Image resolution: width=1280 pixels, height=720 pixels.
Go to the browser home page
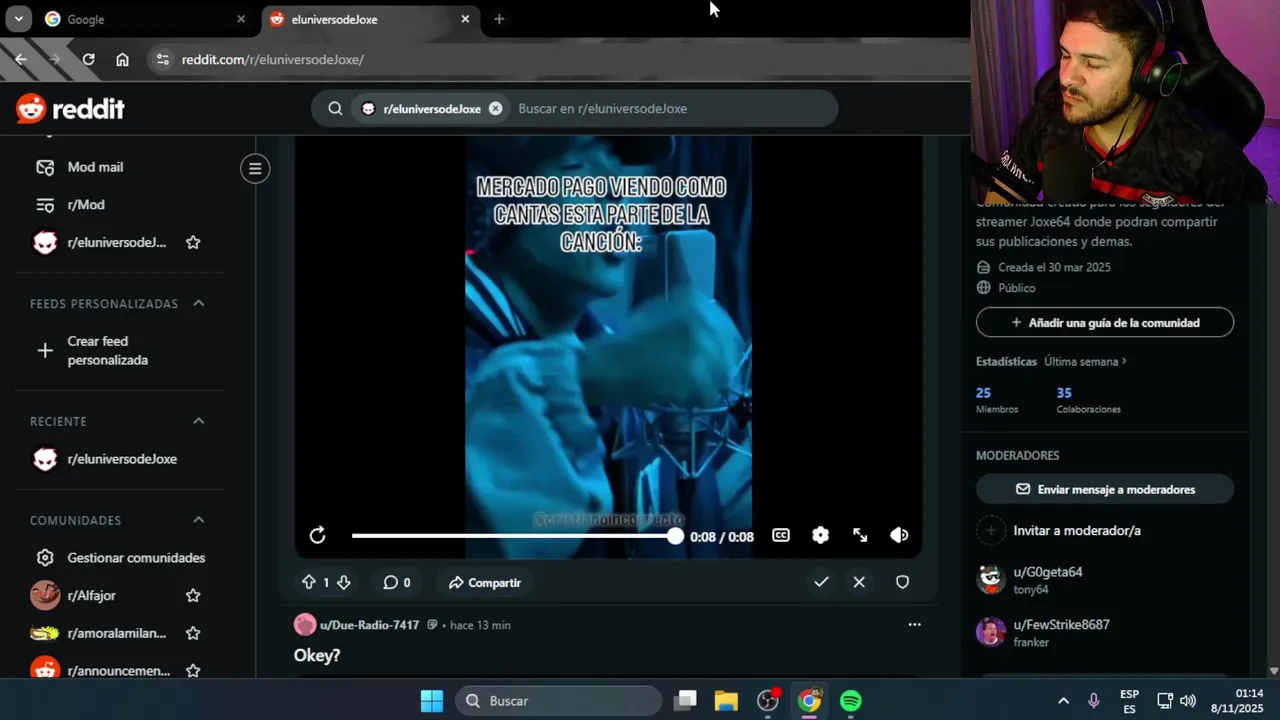click(122, 59)
